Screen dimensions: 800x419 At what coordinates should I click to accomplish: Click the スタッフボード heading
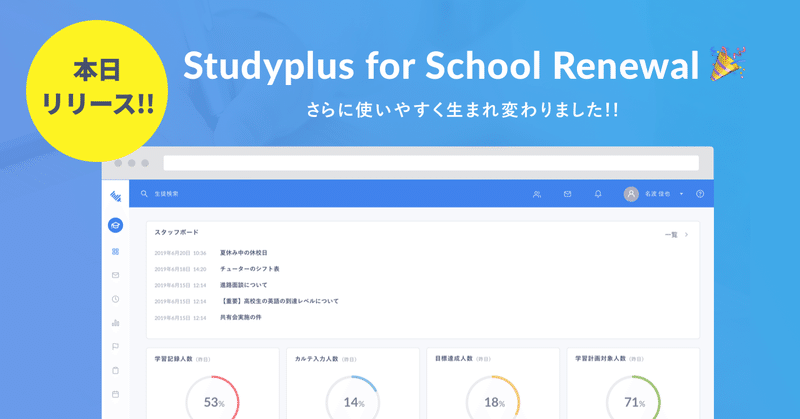tap(177, 232)
